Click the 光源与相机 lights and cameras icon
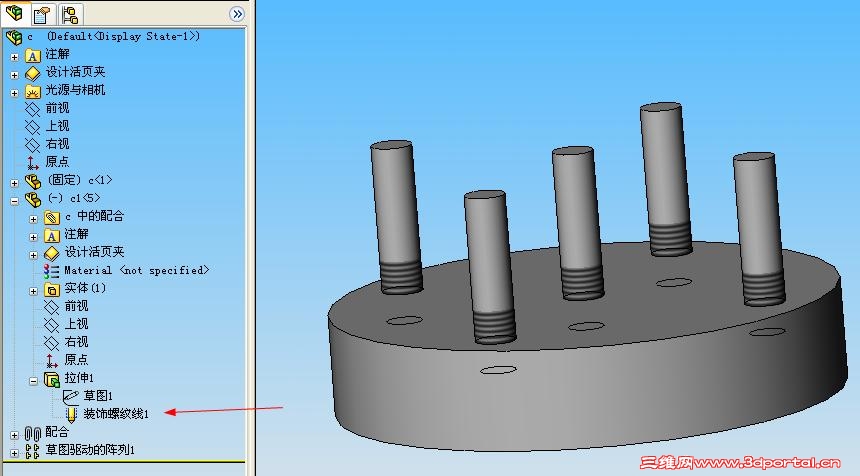 [x=32, y=92]
